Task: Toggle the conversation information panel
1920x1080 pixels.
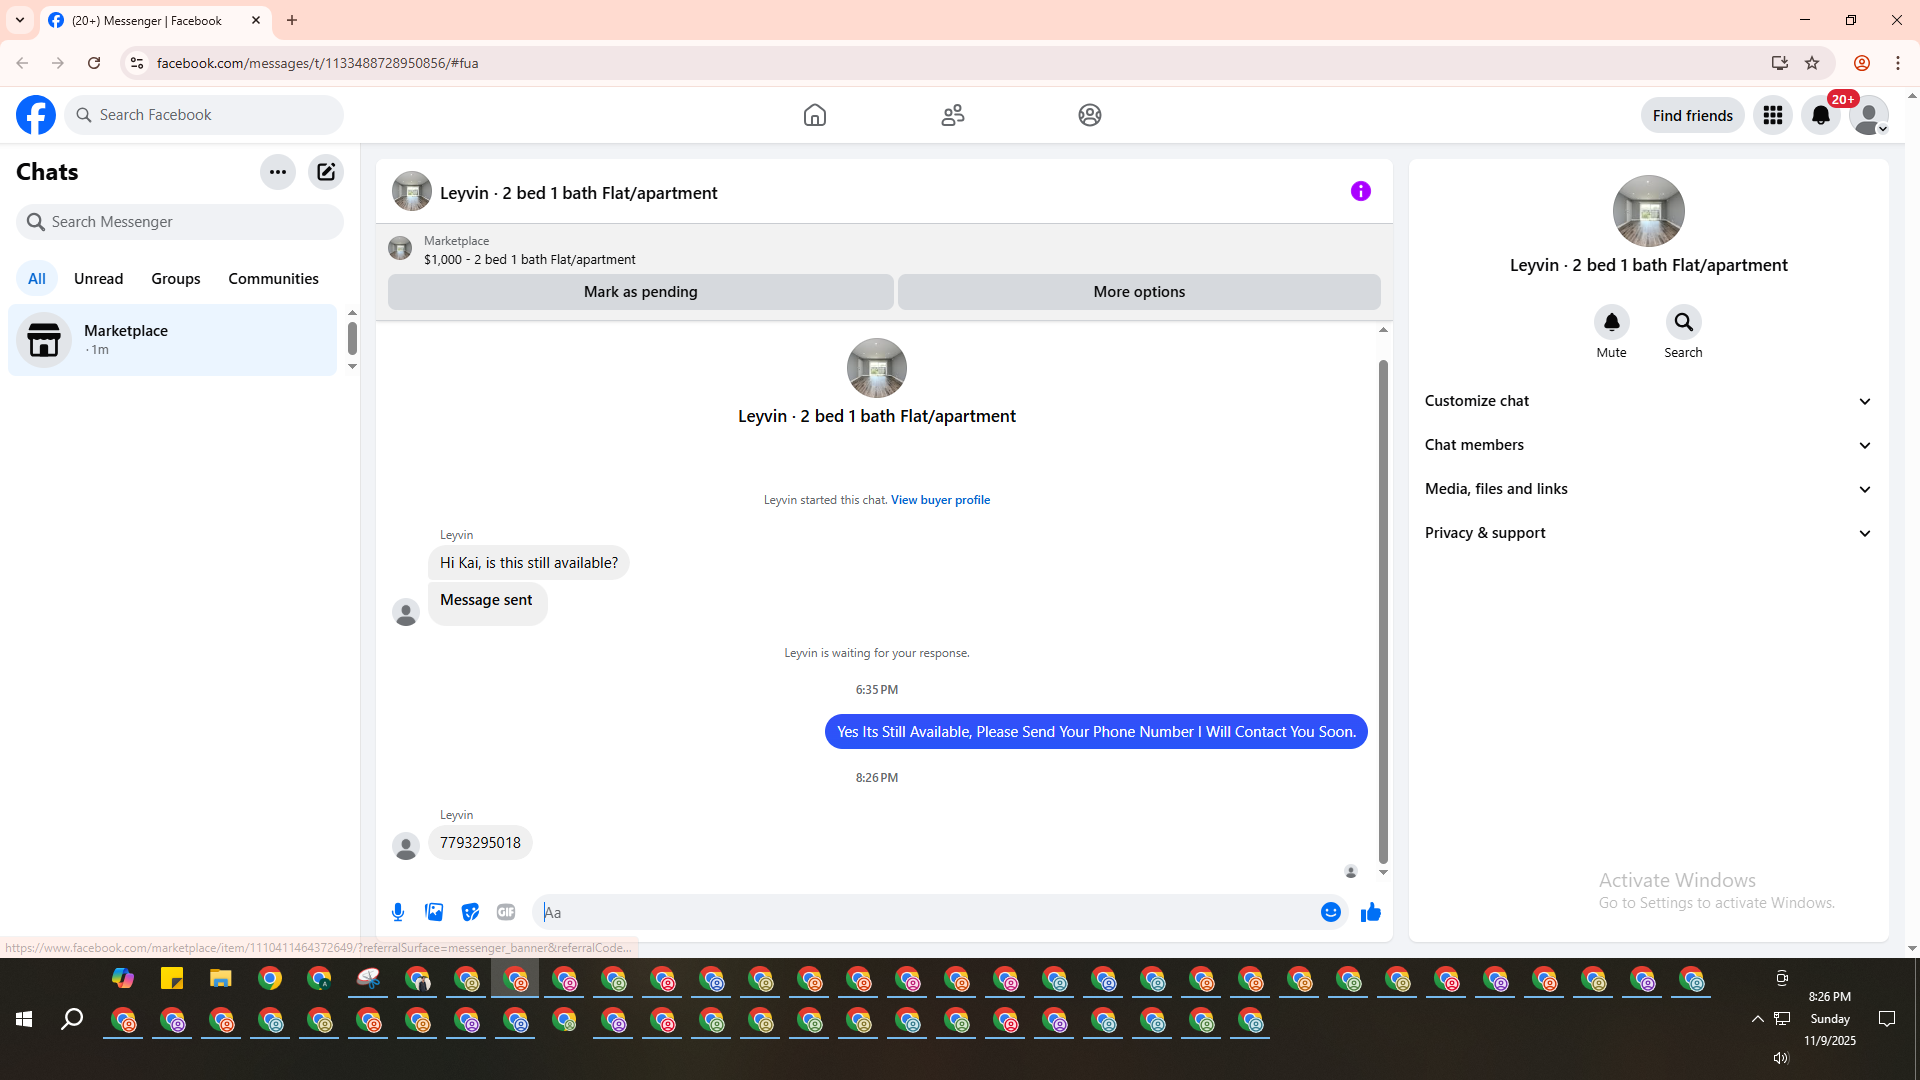Action: [x=1361, y=191]
